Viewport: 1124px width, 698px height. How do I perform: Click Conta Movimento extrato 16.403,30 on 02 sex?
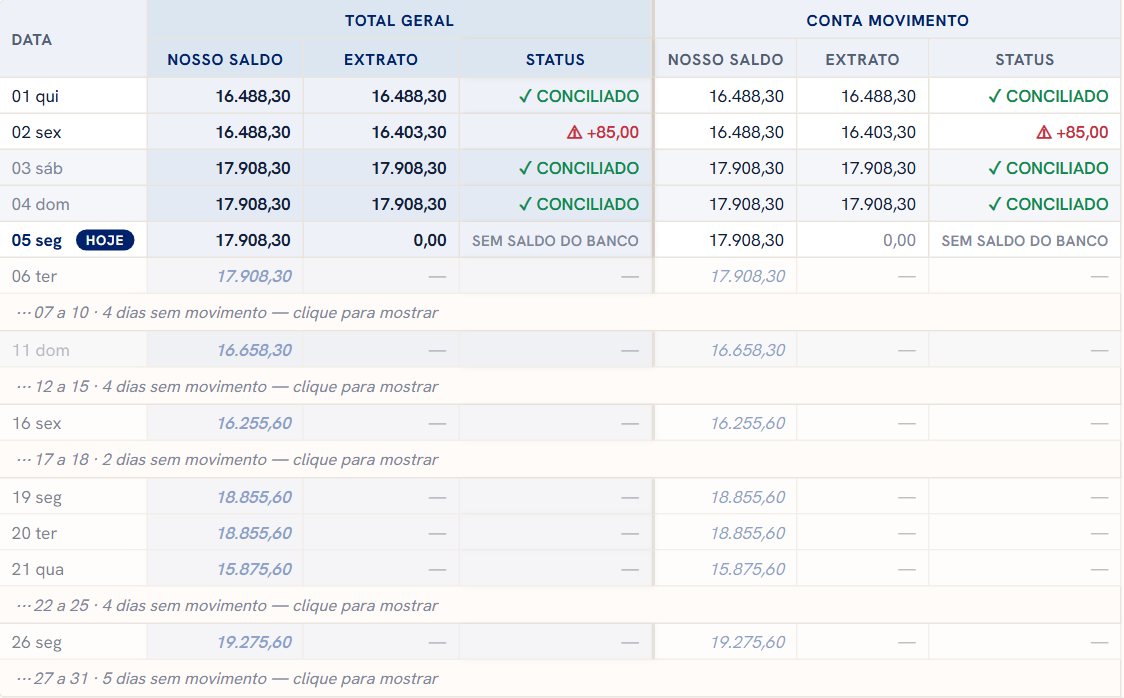tap(878, 133)
